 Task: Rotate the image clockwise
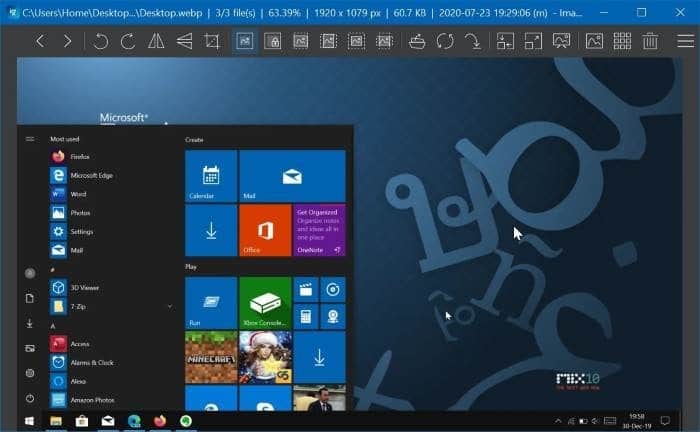tap(128, 41)
